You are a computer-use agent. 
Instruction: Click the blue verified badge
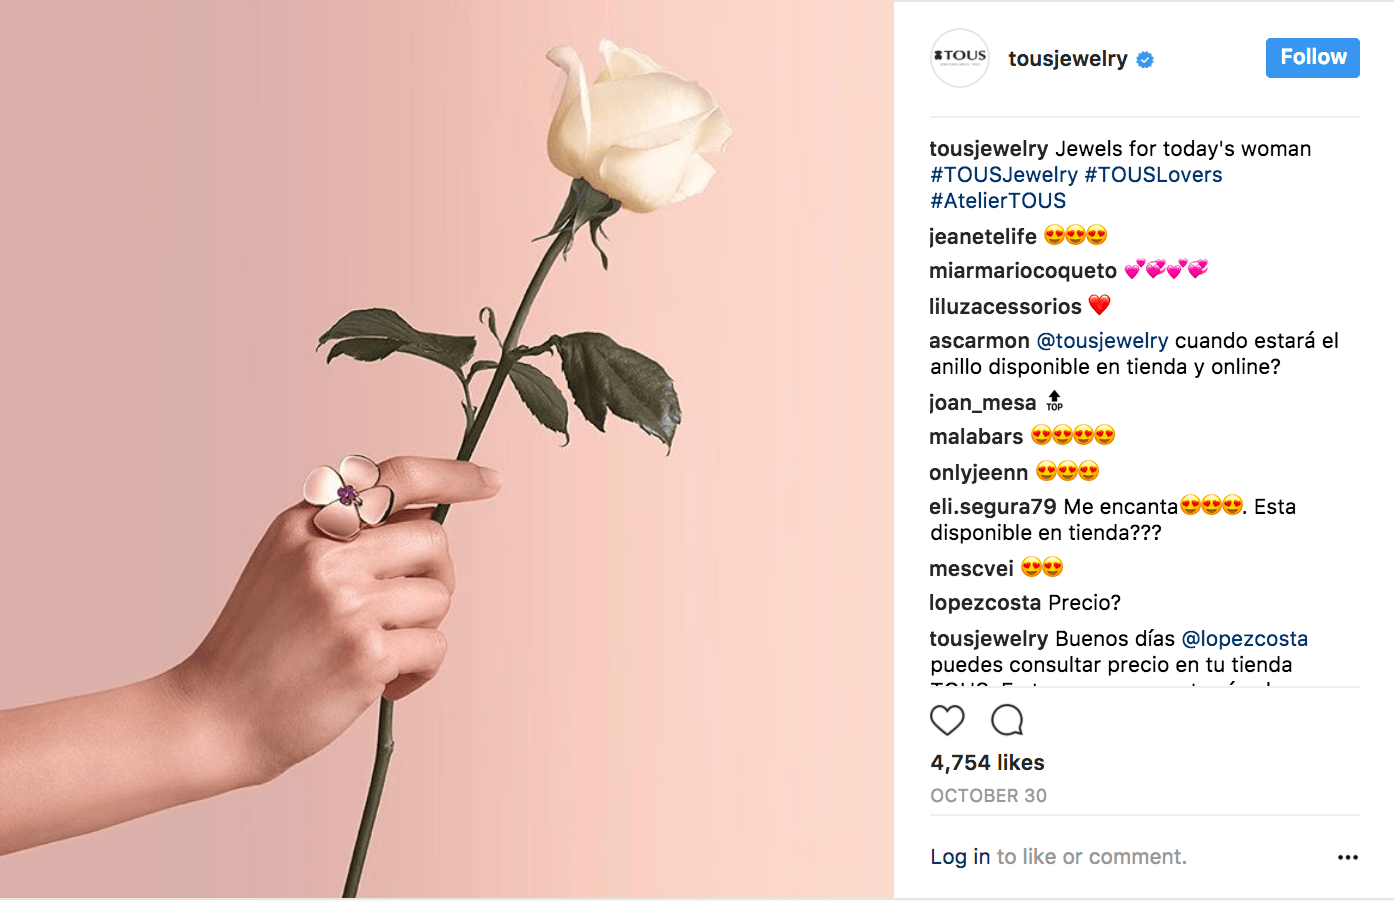coord(1145,60)
